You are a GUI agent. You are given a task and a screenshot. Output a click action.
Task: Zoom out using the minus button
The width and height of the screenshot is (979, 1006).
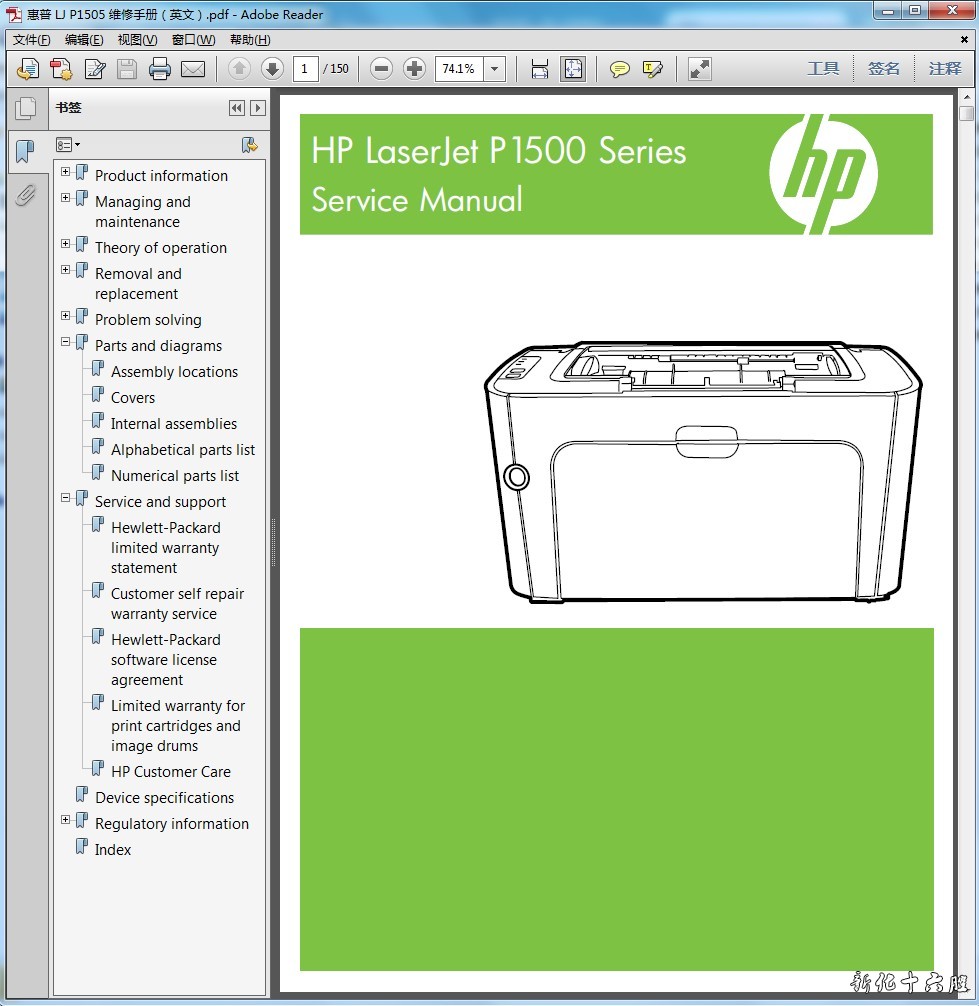pos(381,69)
